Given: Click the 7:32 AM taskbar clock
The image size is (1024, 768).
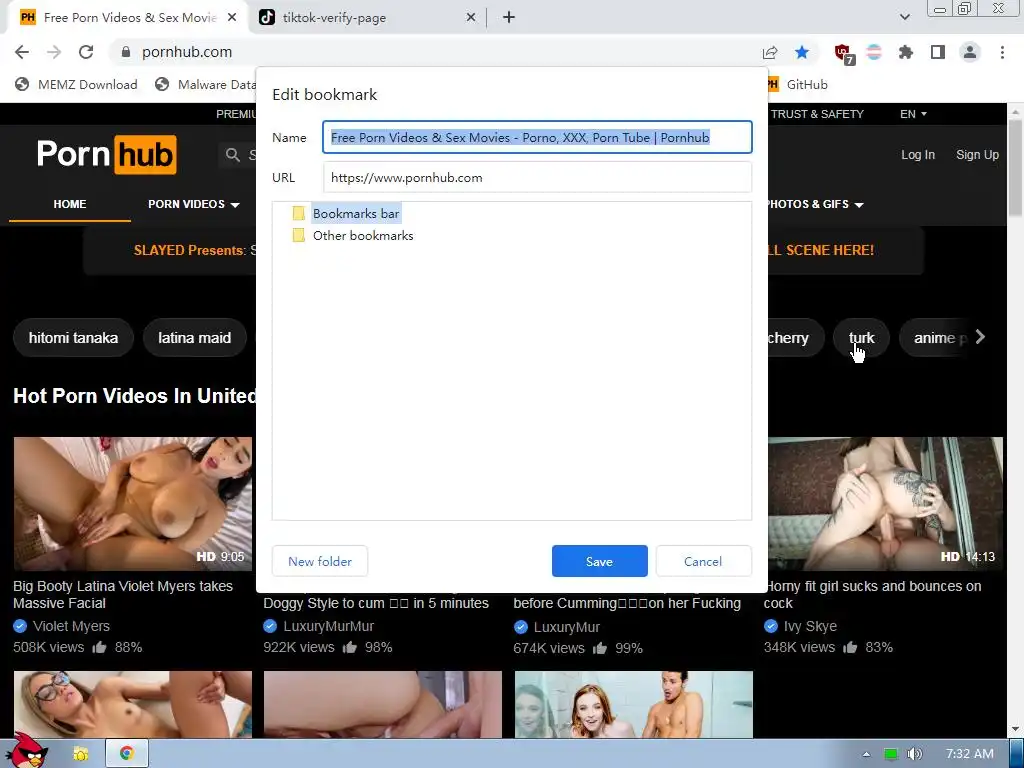Looking at the screenshot, I should click(x=970, y=754).
